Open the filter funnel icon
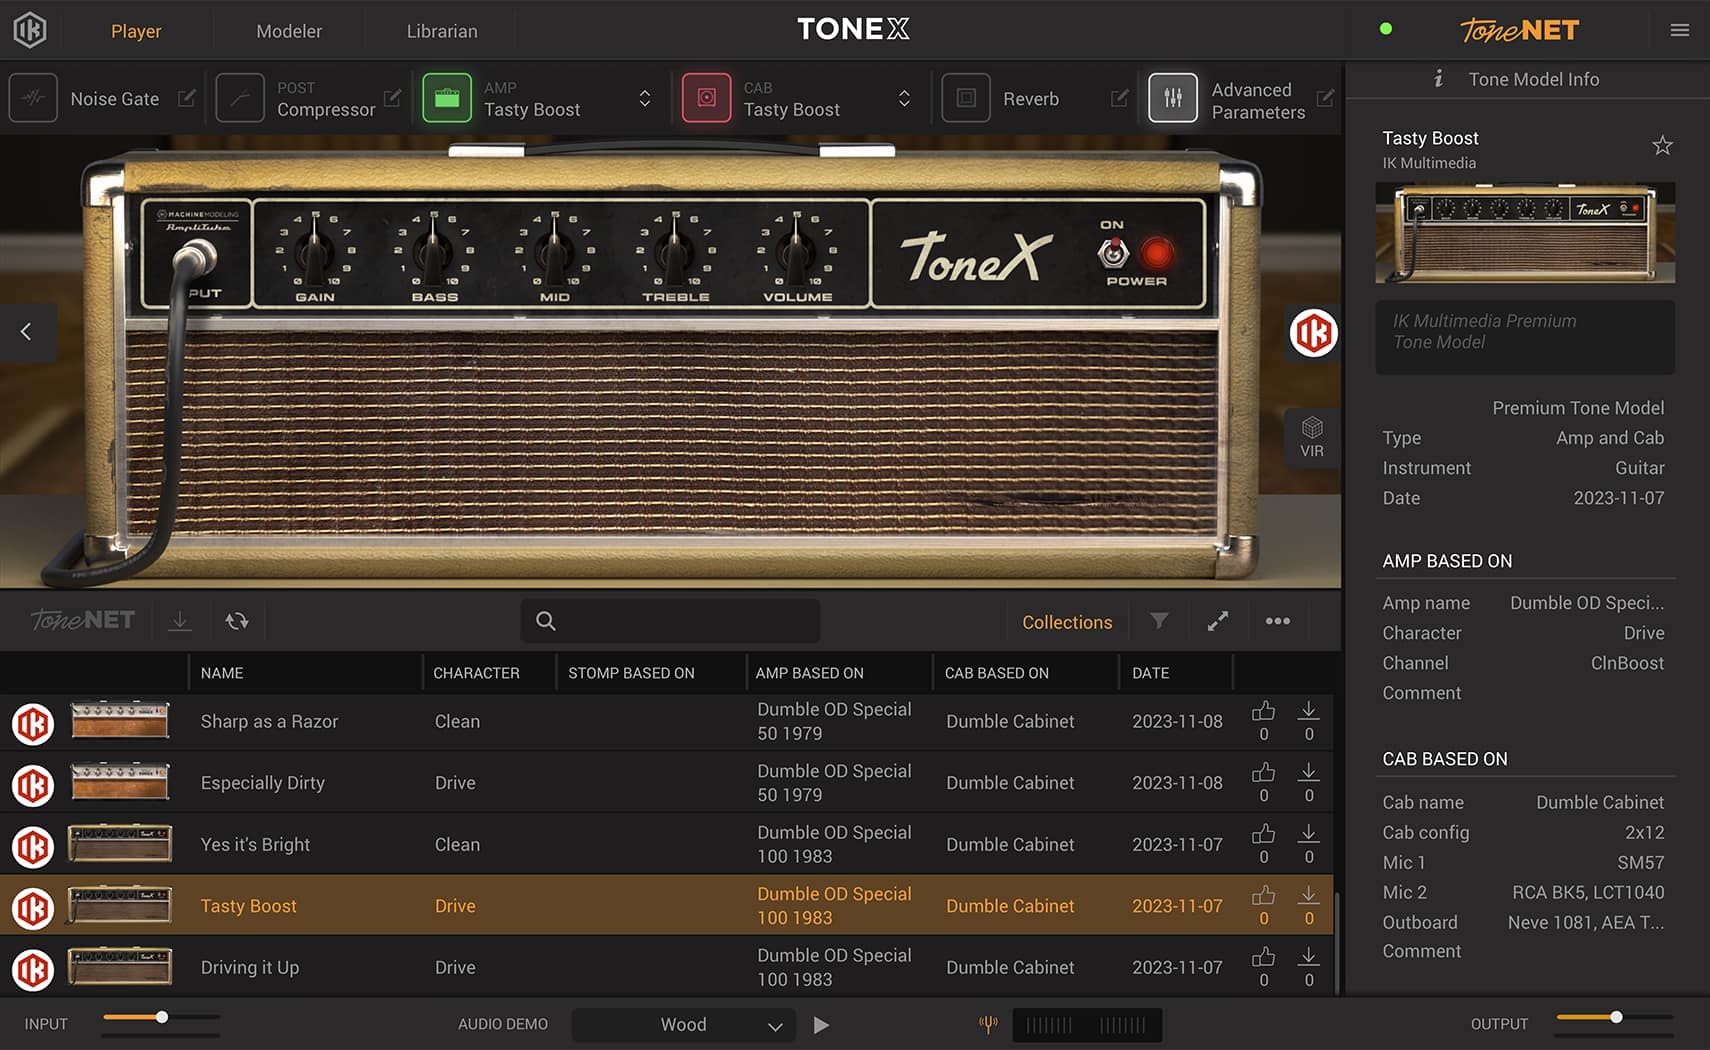The image size is (1710, 1050). click(1159, 621)
